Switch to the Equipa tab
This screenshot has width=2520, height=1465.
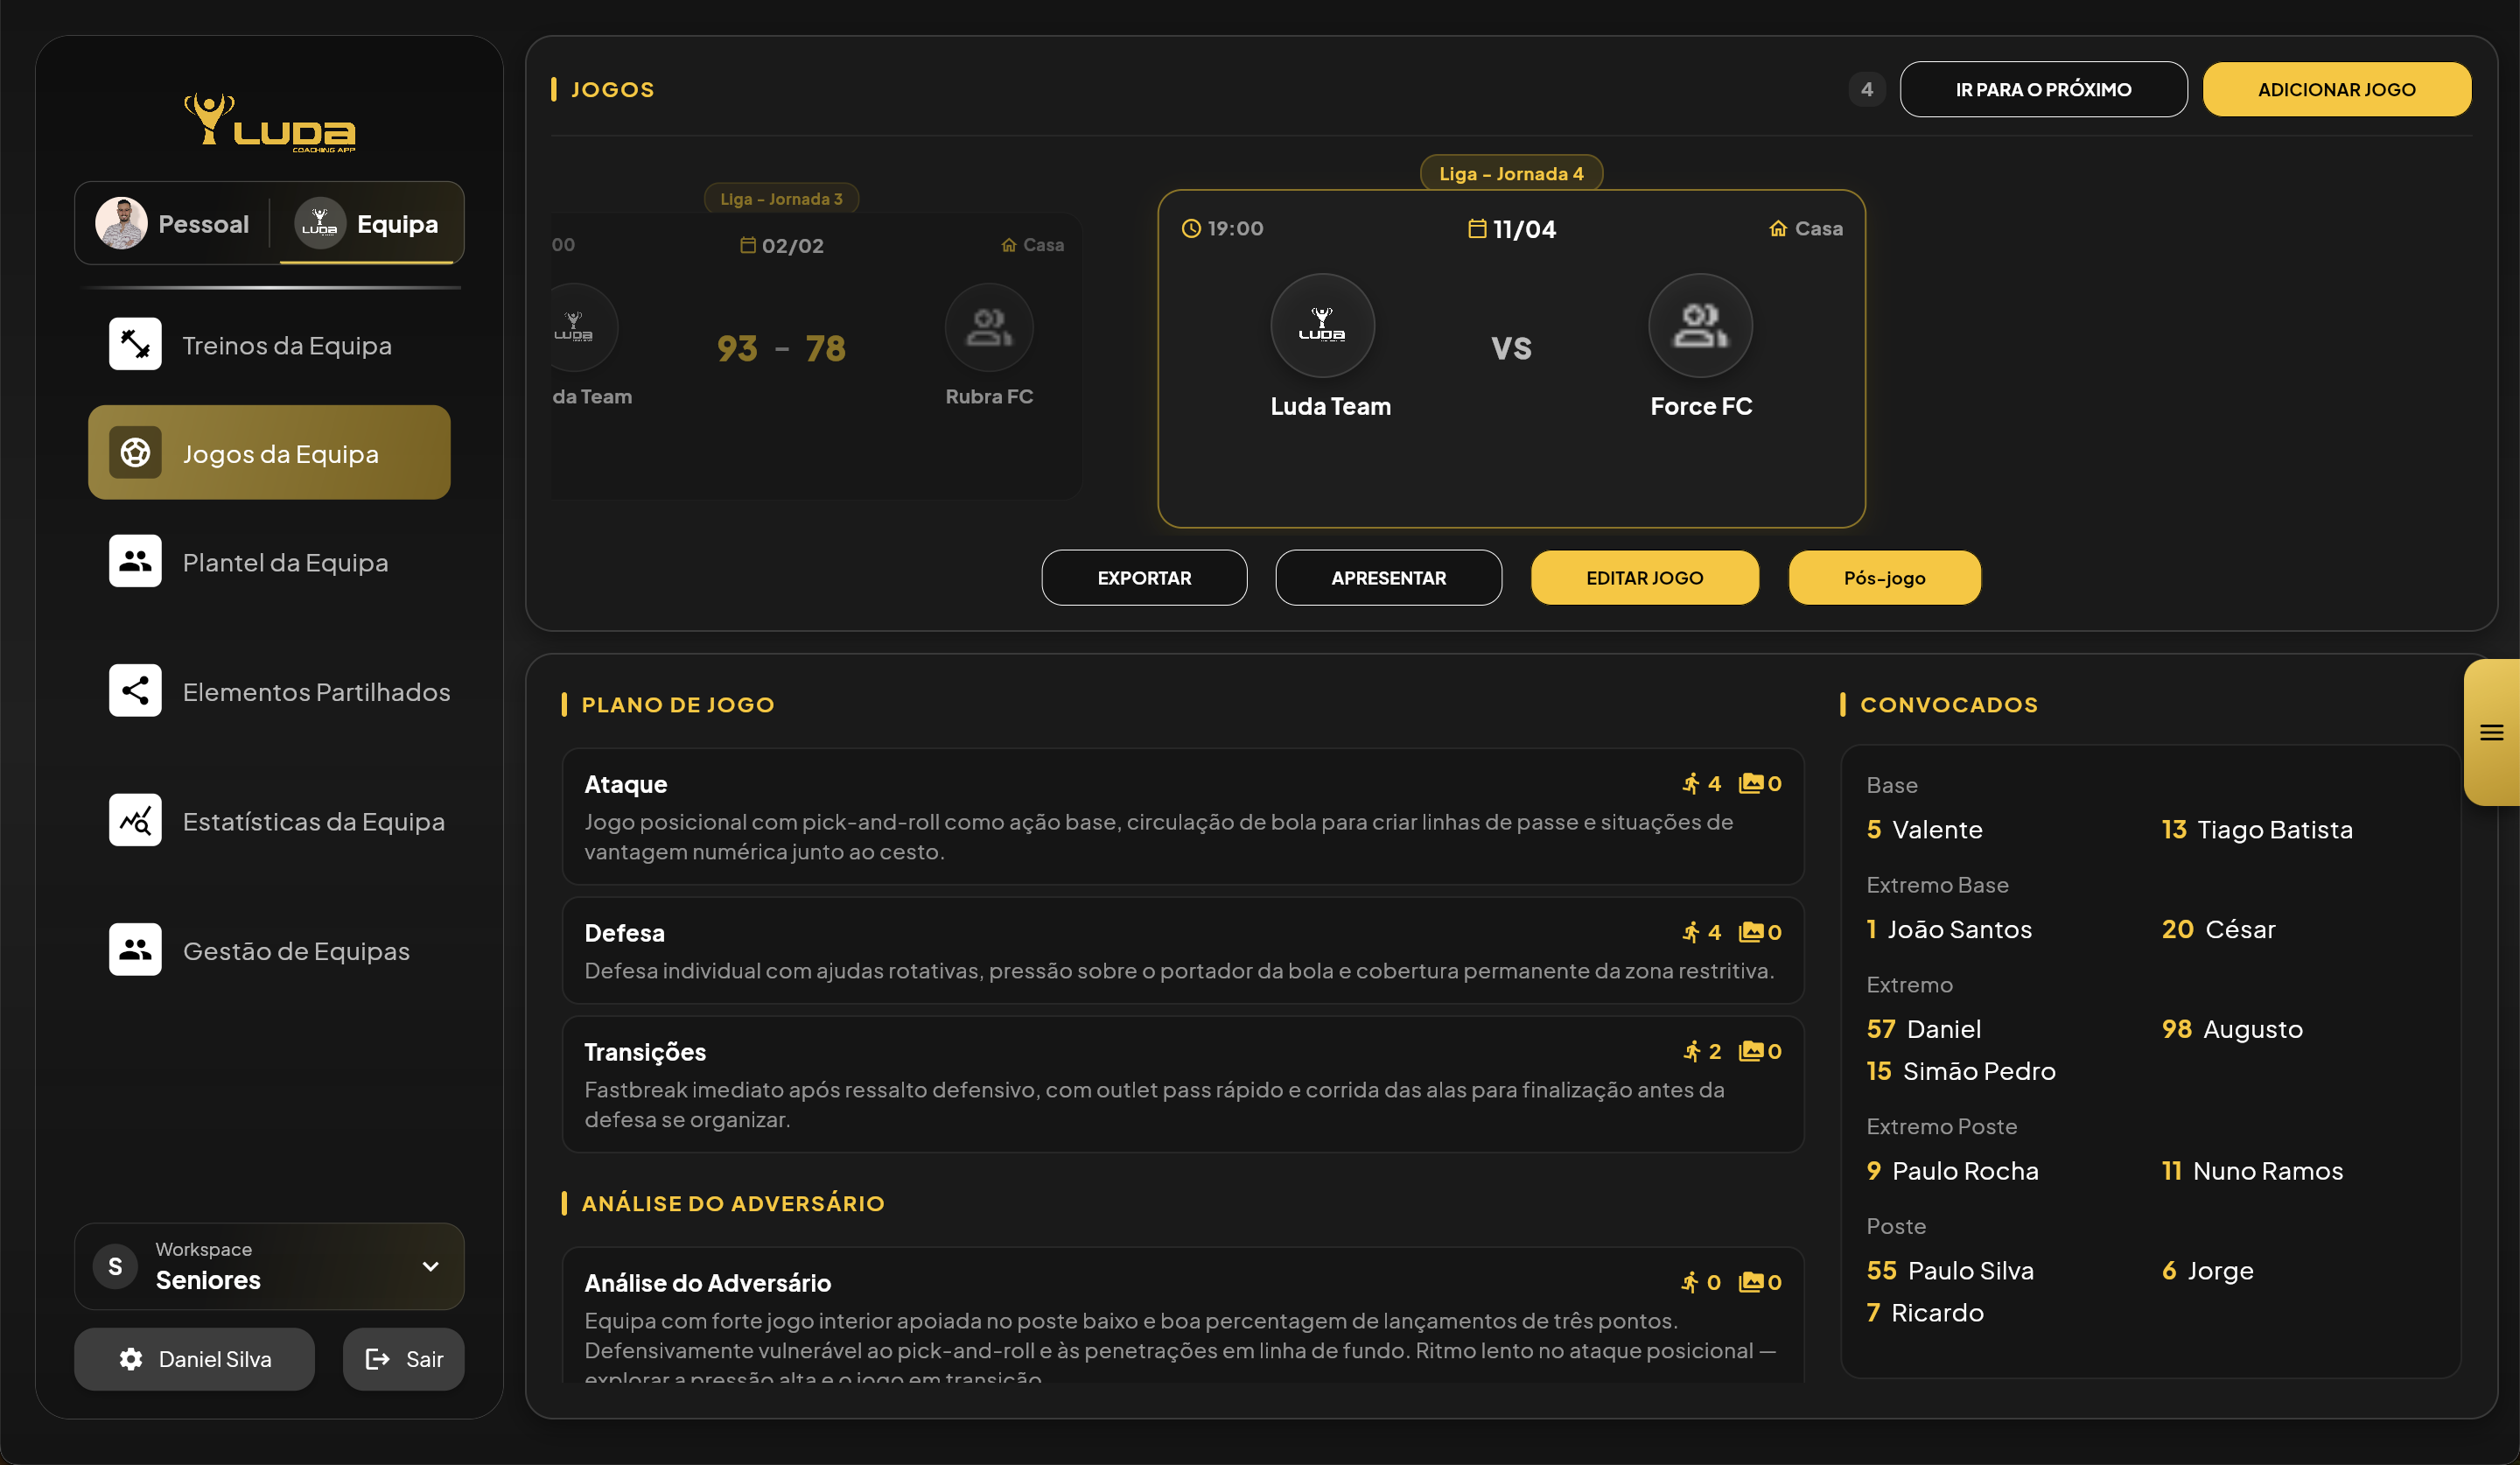[369, 223]
